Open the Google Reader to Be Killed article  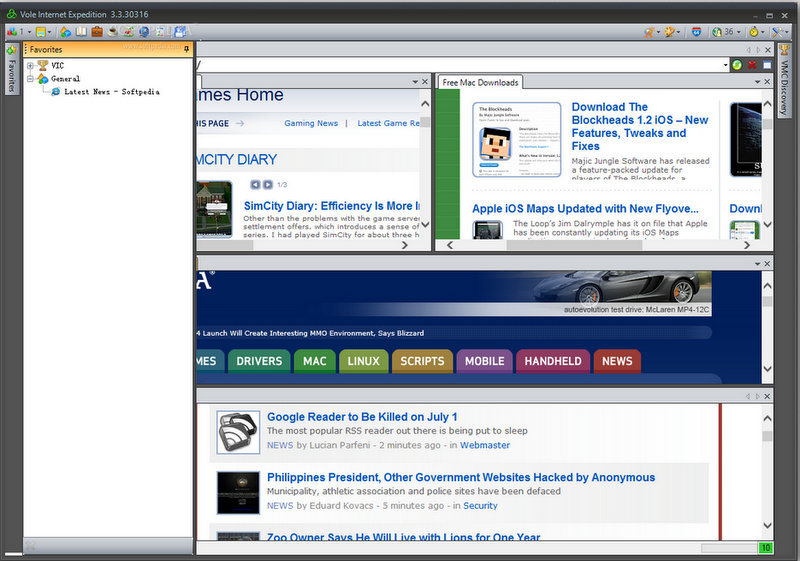362,417
